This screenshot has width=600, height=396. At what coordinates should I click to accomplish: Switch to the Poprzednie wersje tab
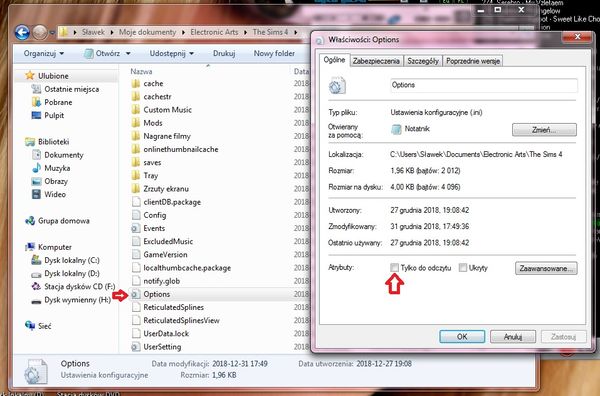pyautogui.click(x=473, y=61)
